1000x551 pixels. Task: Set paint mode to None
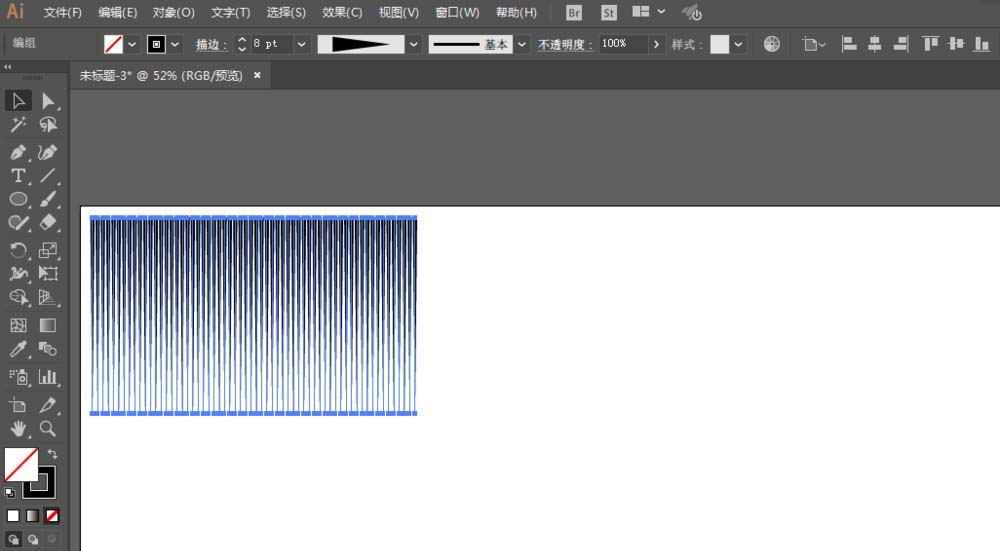(52, 516)
